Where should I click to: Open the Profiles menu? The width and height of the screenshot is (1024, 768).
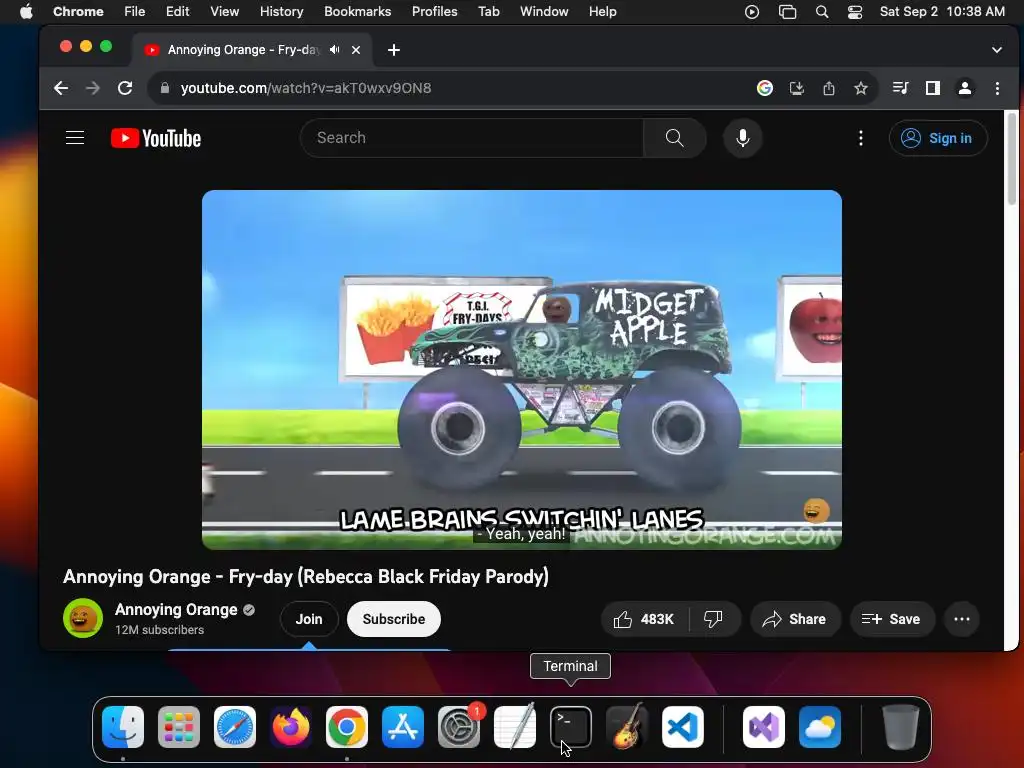click(x=434, y=11)
